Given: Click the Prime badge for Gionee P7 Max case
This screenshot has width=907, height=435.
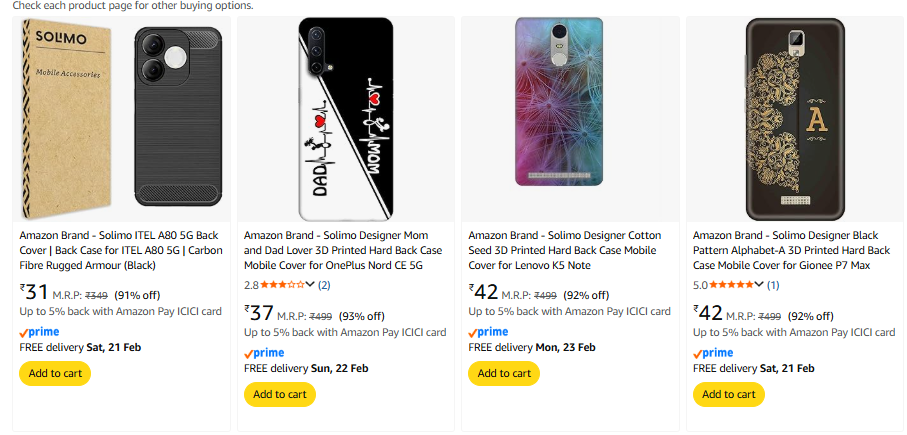Looking at the screenshot, I should [713, 352].
